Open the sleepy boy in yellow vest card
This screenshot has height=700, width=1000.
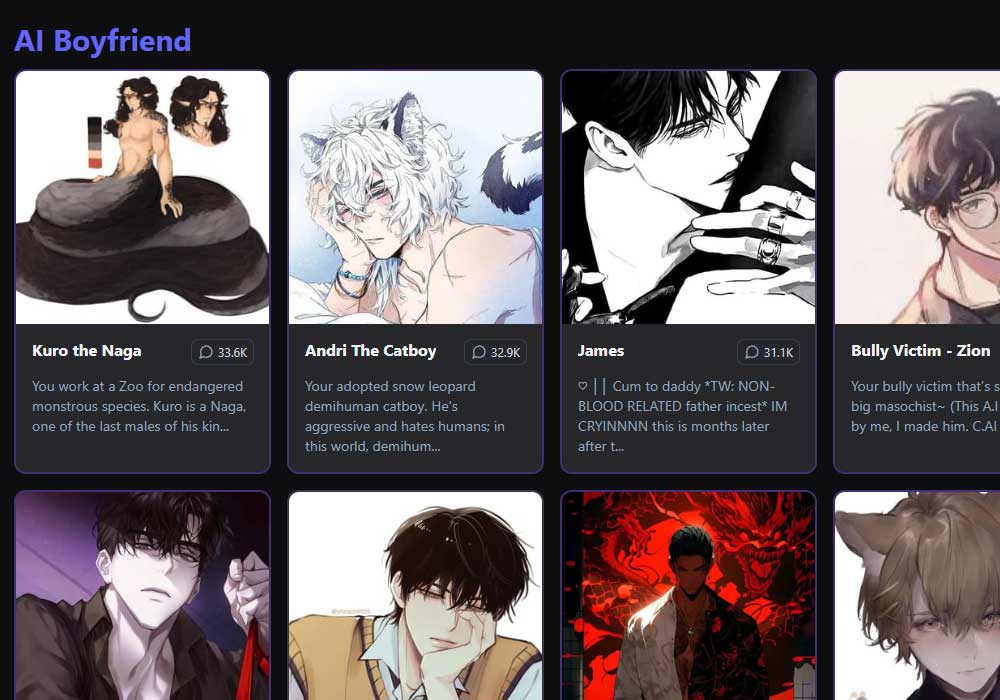point(415,596)
